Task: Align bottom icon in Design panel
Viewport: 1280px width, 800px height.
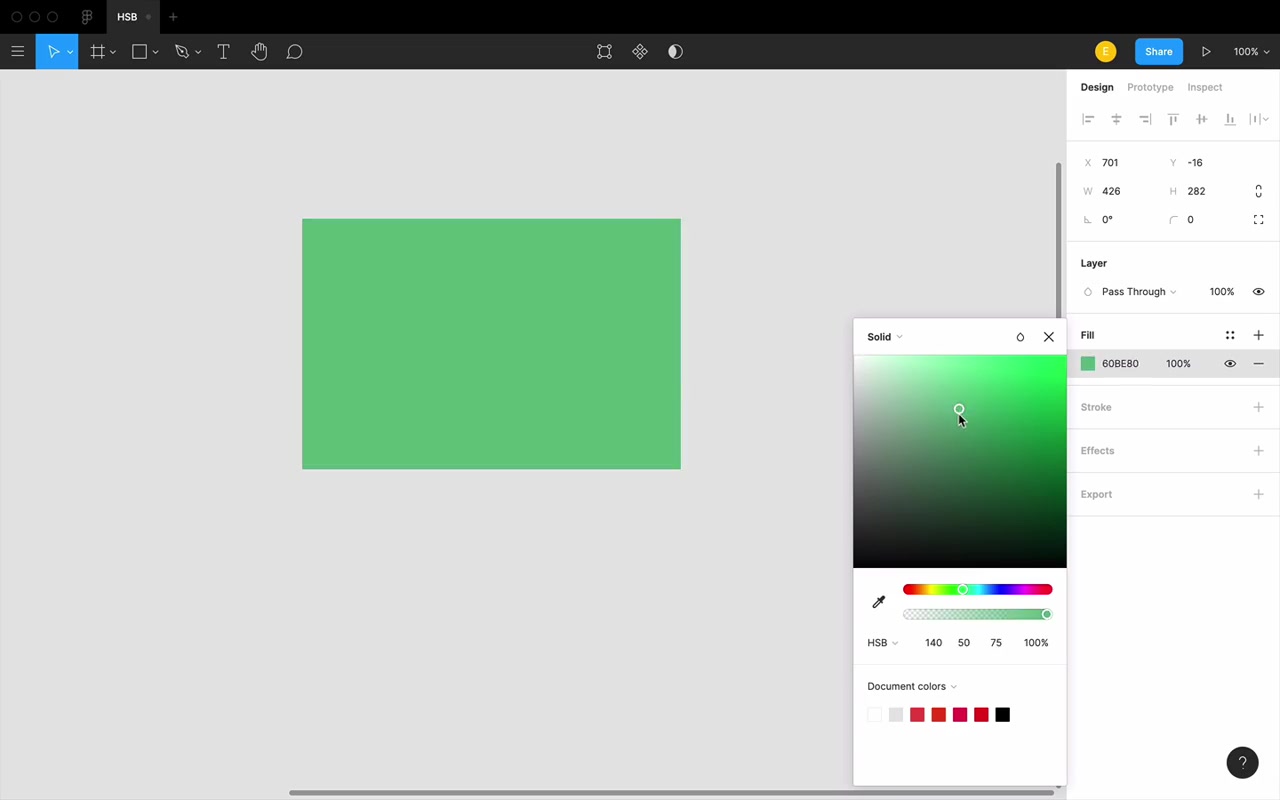Action: [1230, 119]
